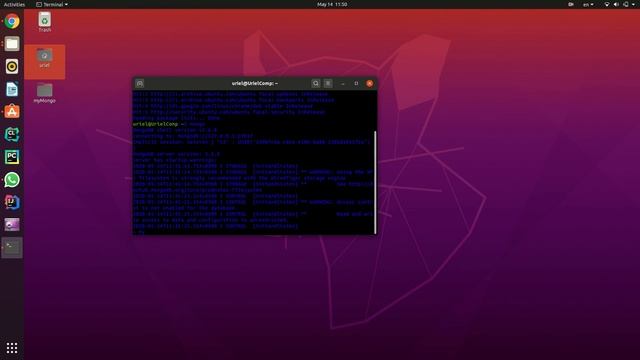This screenshot has width=640, height=360.
Task: Launch IntelliJ IDEA from the dock
Action: coord(12,202)
